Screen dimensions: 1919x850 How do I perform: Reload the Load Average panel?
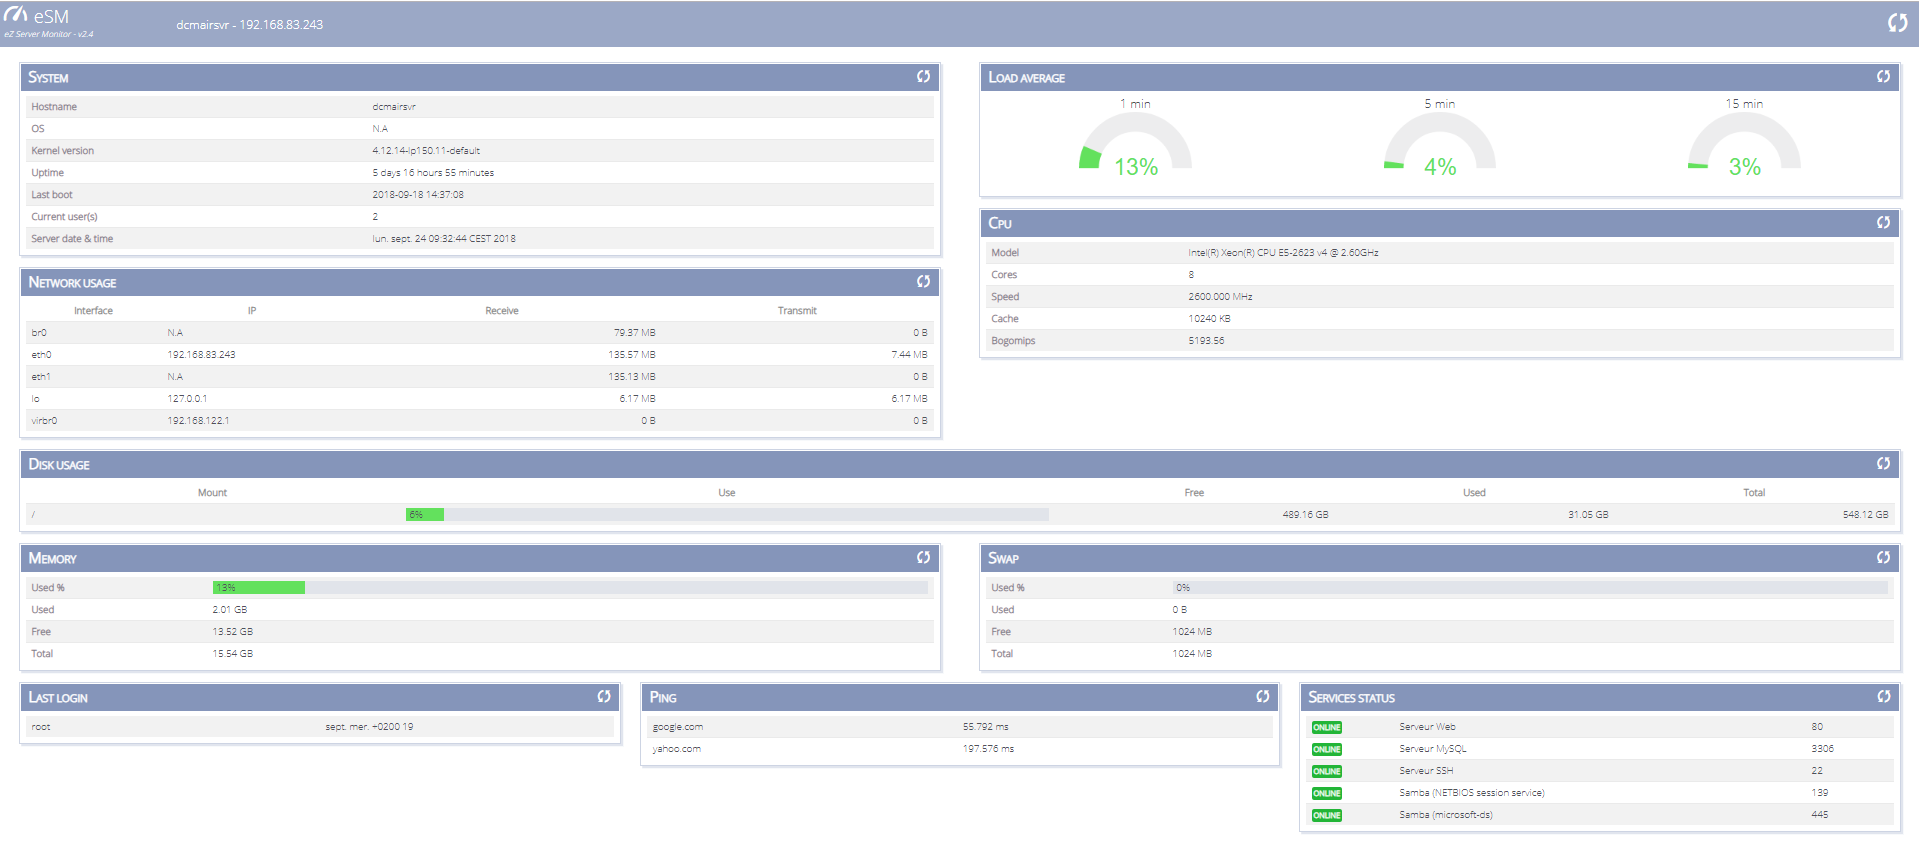click(1883, 77)
